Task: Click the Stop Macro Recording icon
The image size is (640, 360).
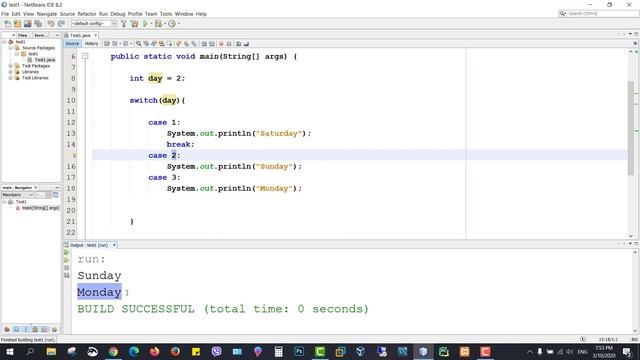Action: coord(229,44)
